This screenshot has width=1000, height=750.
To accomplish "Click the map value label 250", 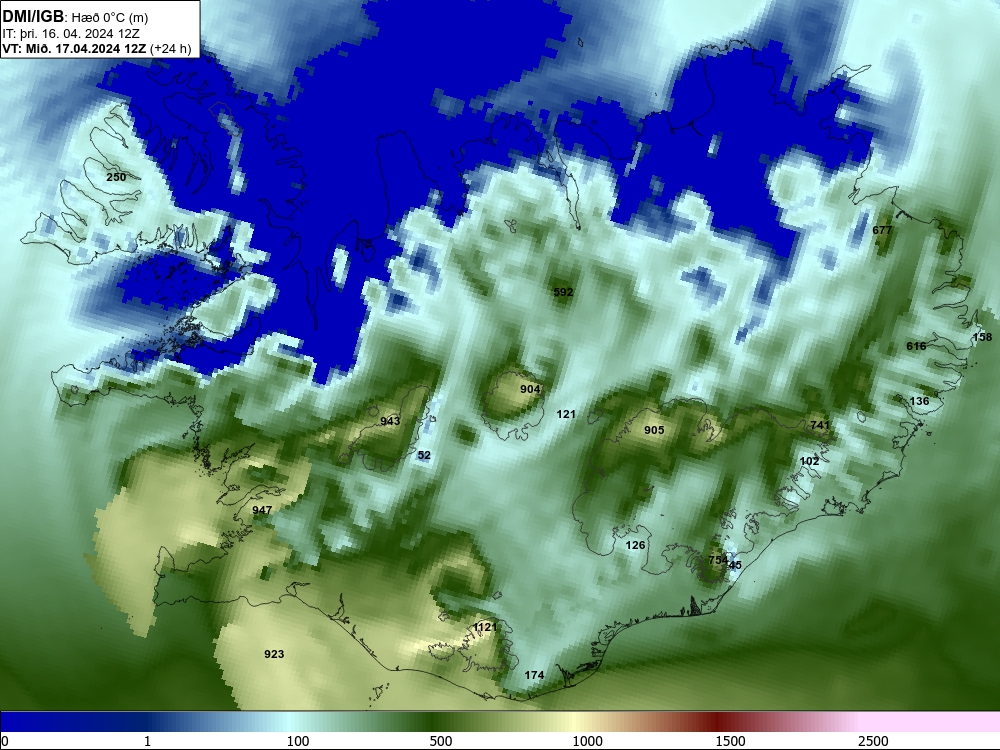I will [116, 177].
